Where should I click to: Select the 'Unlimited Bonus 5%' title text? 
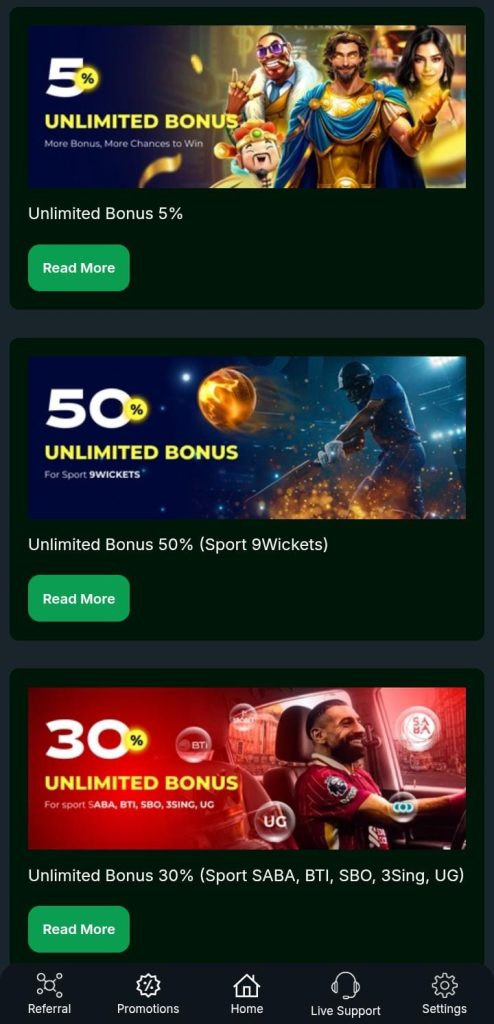[x=105, y=214]
